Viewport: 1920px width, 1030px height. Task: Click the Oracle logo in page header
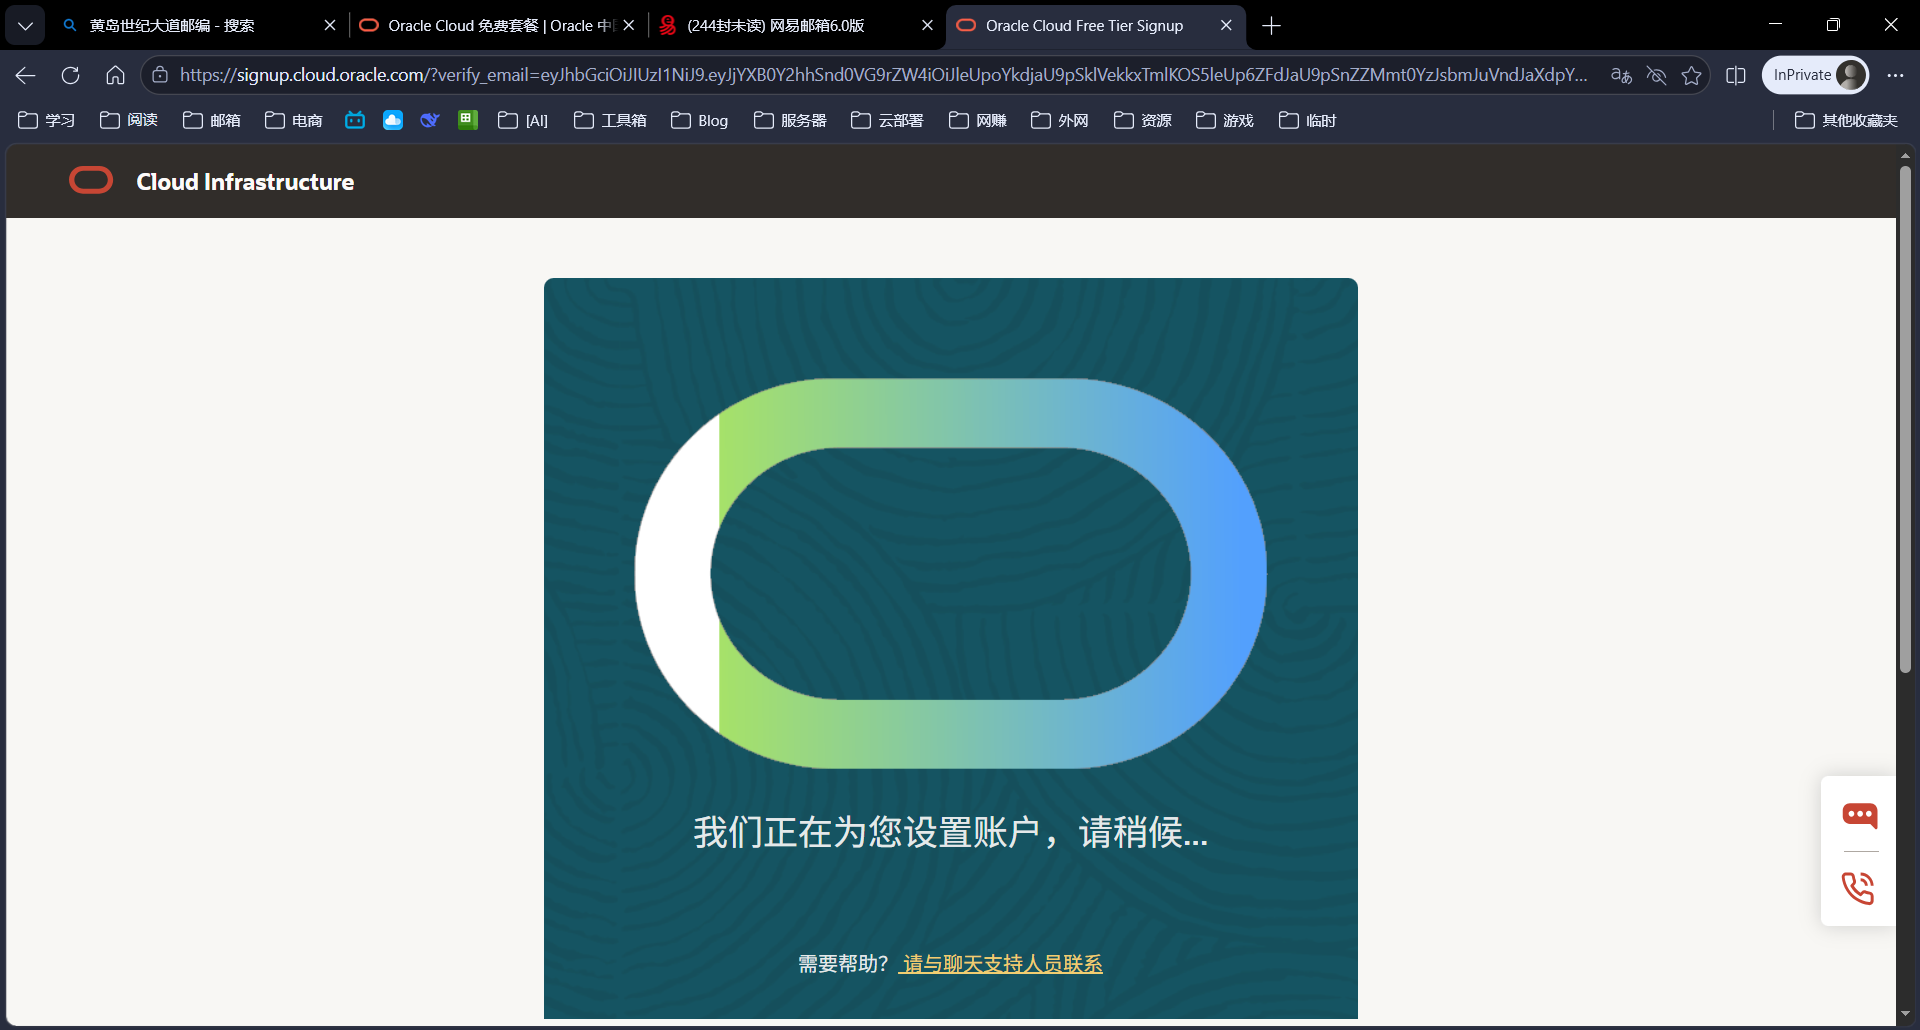pyautogui.click(x=91, y=181)
